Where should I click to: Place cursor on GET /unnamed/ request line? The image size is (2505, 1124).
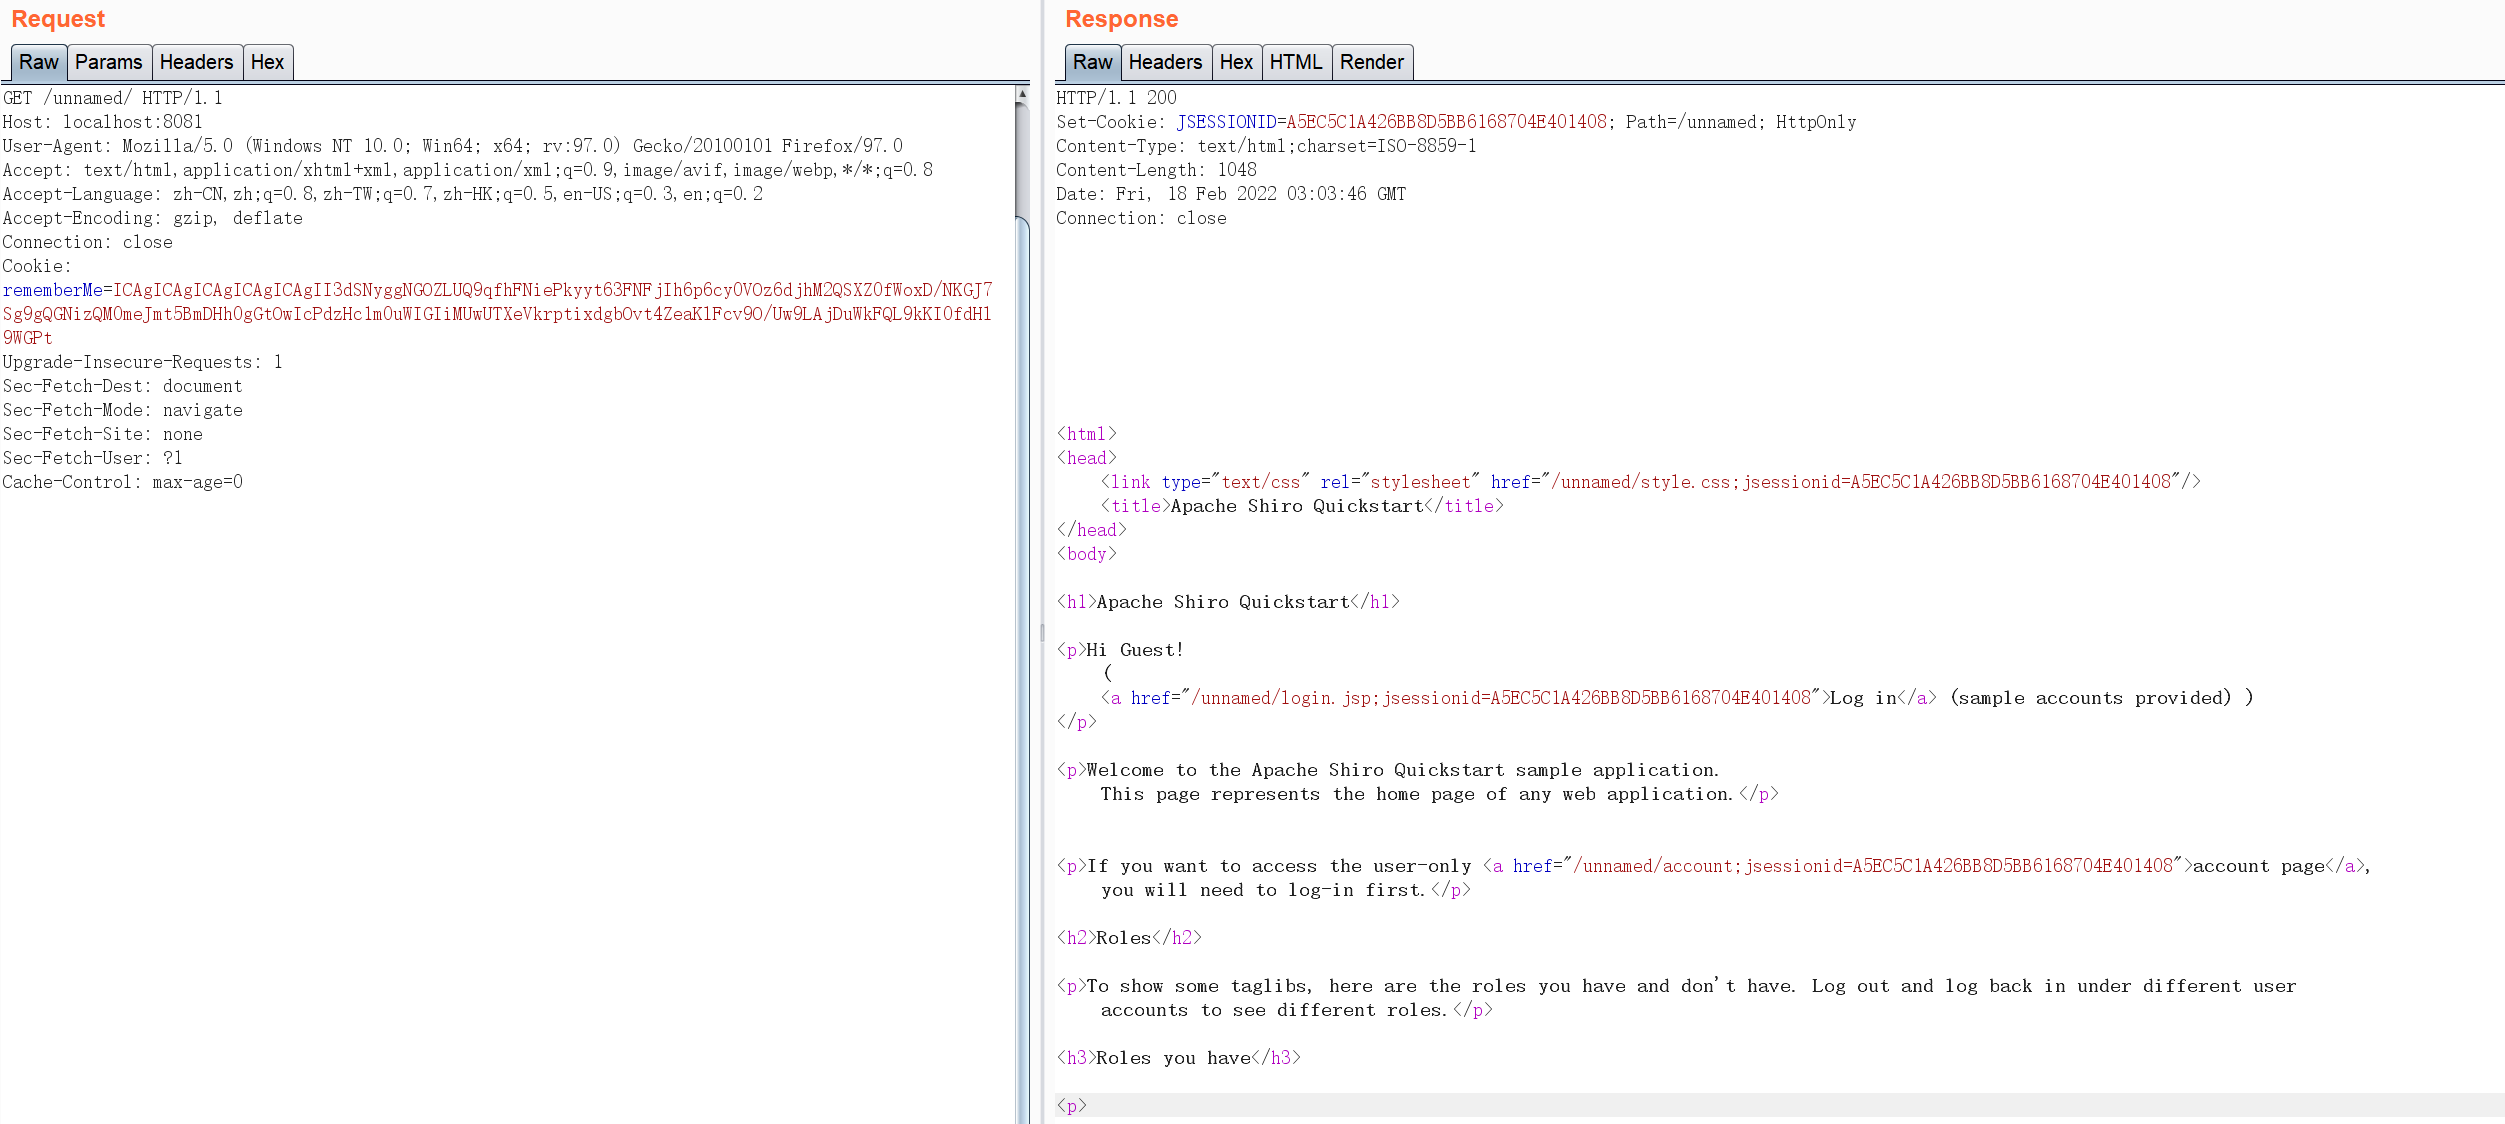pos(112,98)
